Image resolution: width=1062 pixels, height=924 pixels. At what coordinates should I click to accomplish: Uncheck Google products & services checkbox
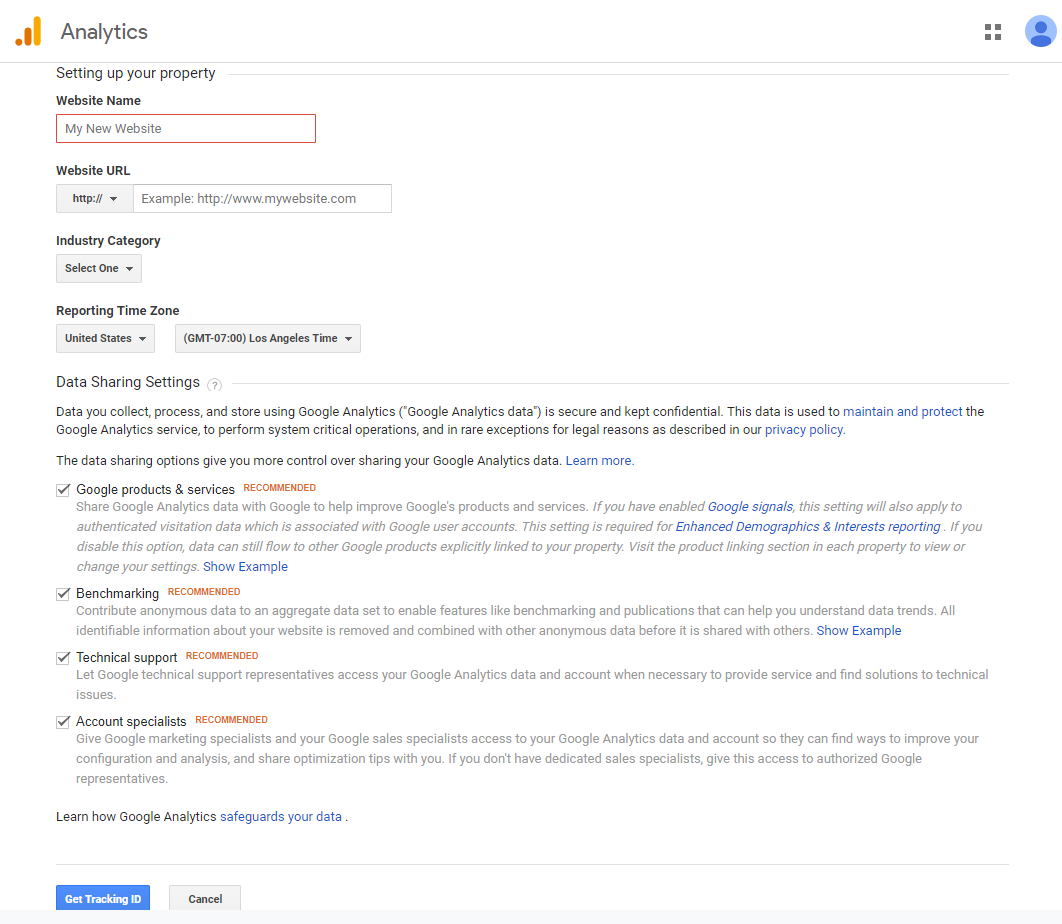pos(63,490)
